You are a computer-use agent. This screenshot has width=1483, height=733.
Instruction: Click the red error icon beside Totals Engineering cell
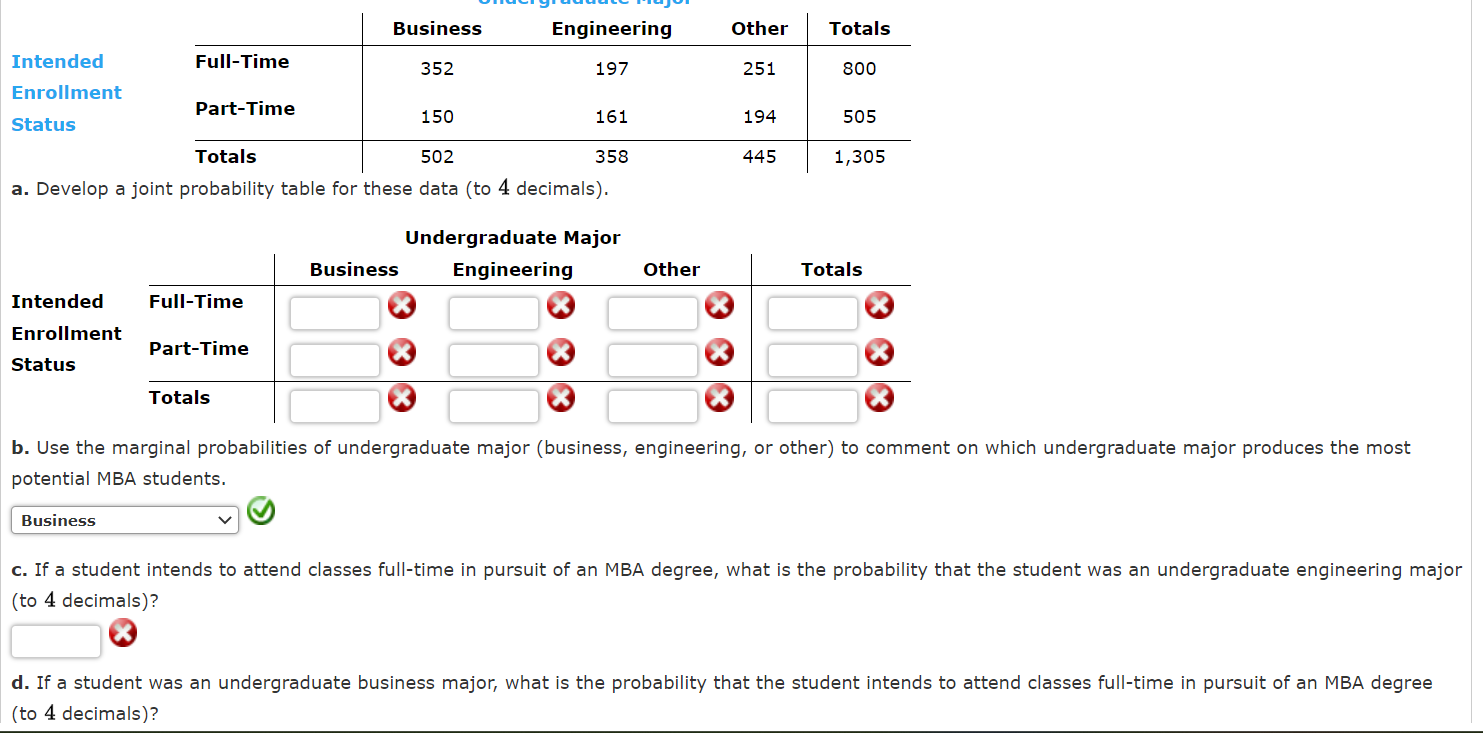[x=561, y=397]
